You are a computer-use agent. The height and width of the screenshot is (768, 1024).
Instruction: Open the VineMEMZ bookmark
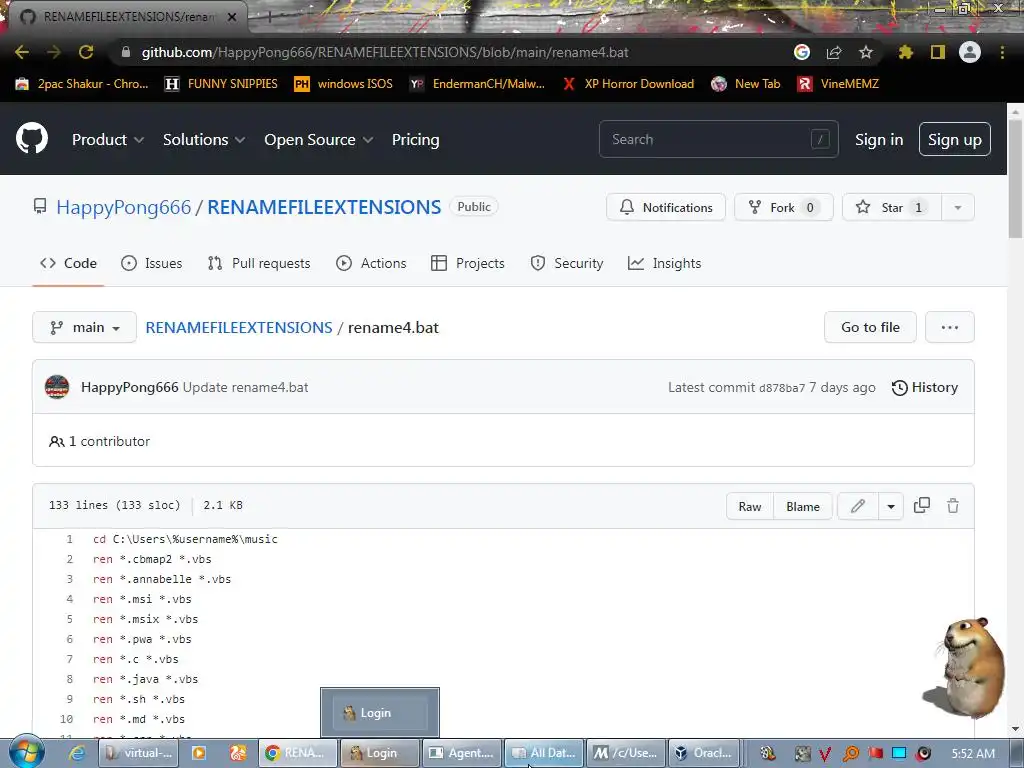pyautogui.click(x=839, y=84)
